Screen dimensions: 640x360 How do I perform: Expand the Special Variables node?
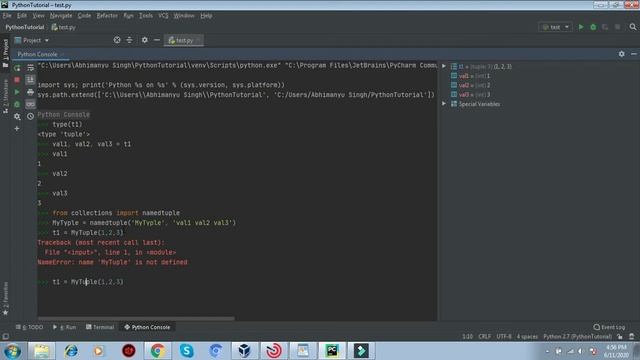(x=444, y=104)
